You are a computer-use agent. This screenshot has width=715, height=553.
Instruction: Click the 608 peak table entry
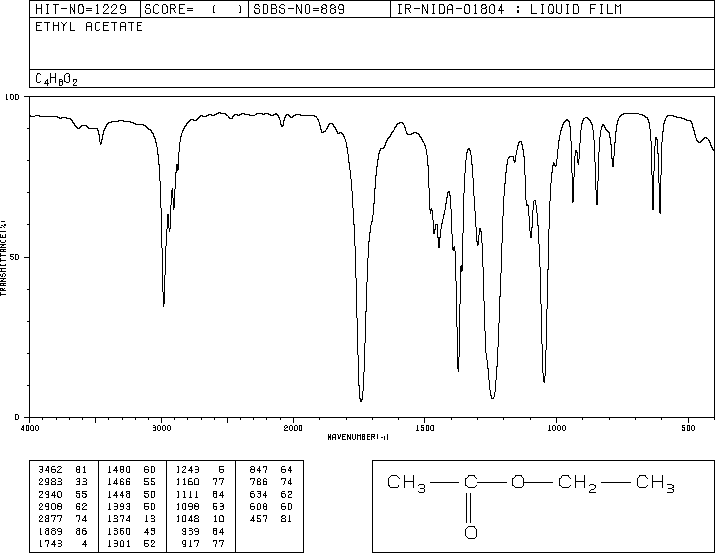[271, 506]
